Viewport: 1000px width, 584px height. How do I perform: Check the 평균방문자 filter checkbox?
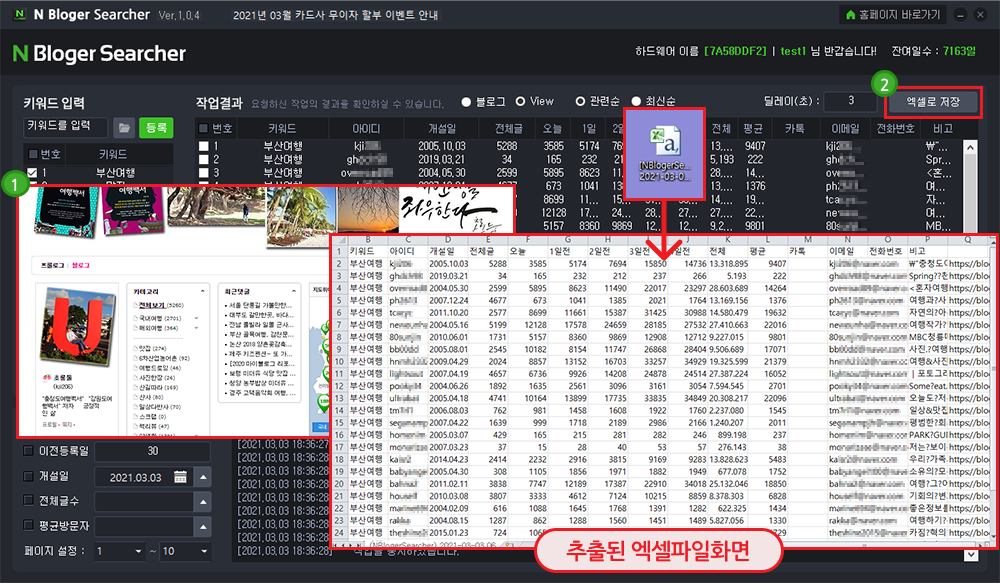tap(28, 525)
